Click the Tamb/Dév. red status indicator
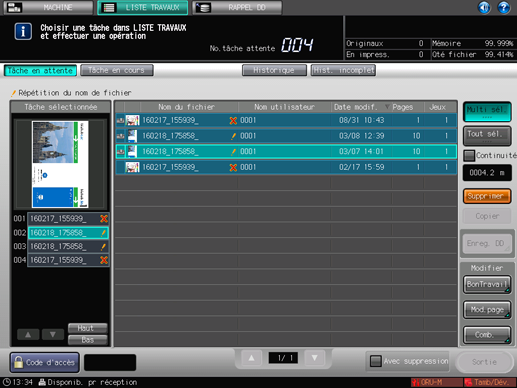Viewport: 517px width, 388px height. click(490, 382)
